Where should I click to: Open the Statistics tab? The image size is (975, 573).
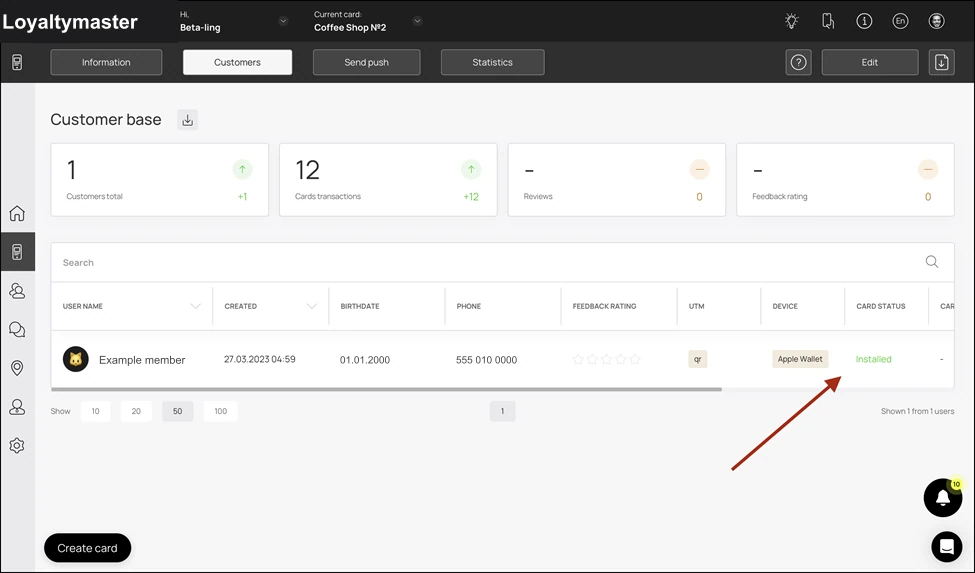click(x=492, y=62)
